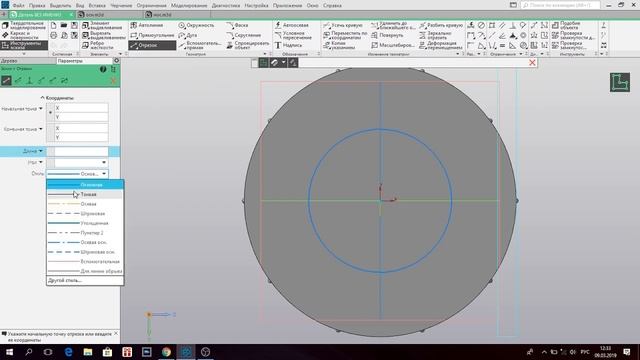Image resolution: width=640 pixels, height=360 pixels.
Task: Click the command search field
Action: [x=560, y=5]
